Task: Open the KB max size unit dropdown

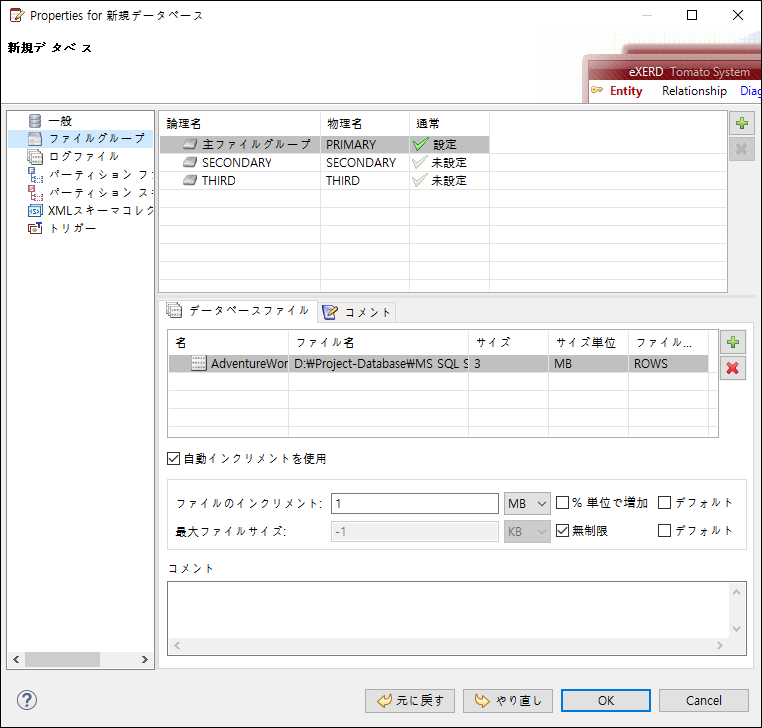Action: pos(527,532)
